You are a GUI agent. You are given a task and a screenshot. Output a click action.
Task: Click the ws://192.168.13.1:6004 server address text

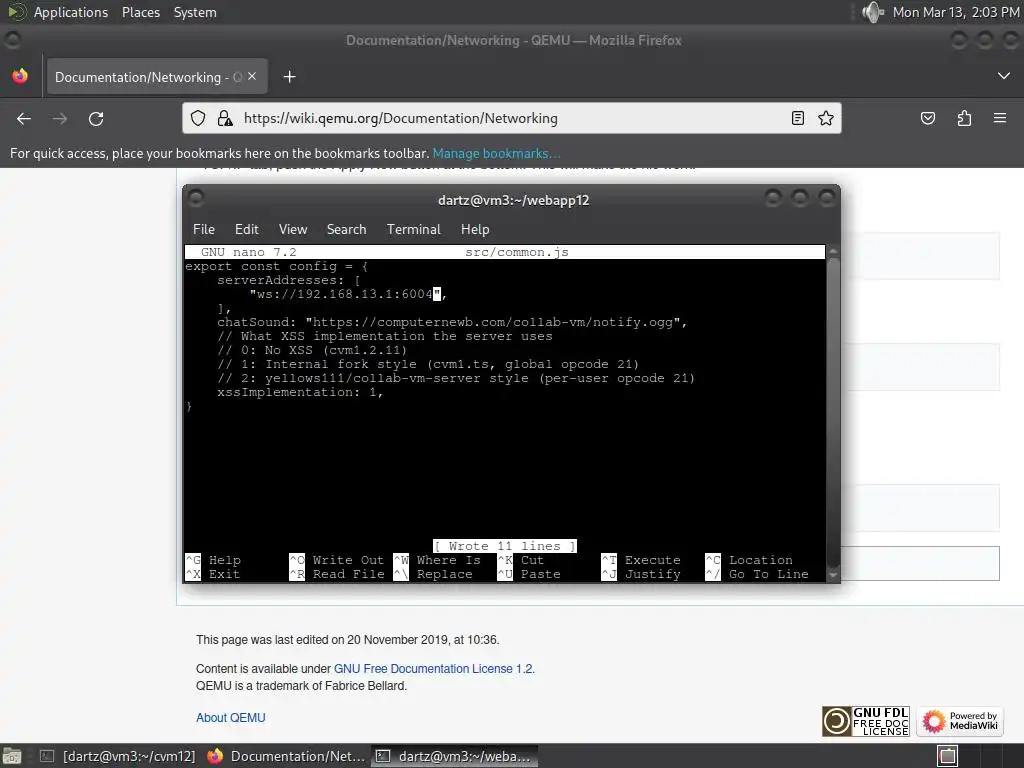tap(345, 295)
